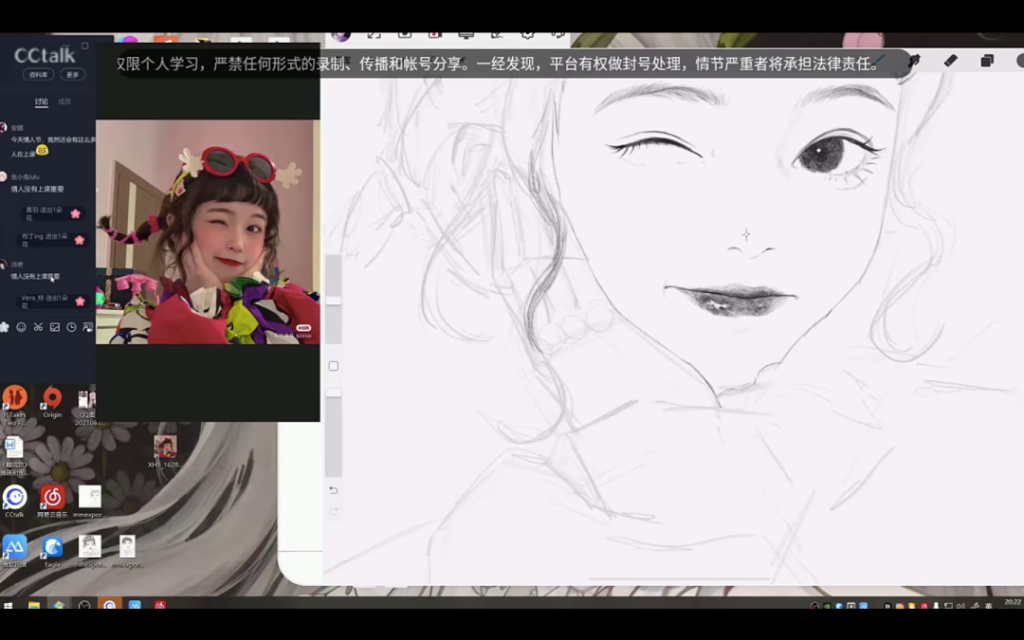Screen dimensions: 1024x640
Task: Toggle the square modifier button on sidebar
Action: coord(333,366)
